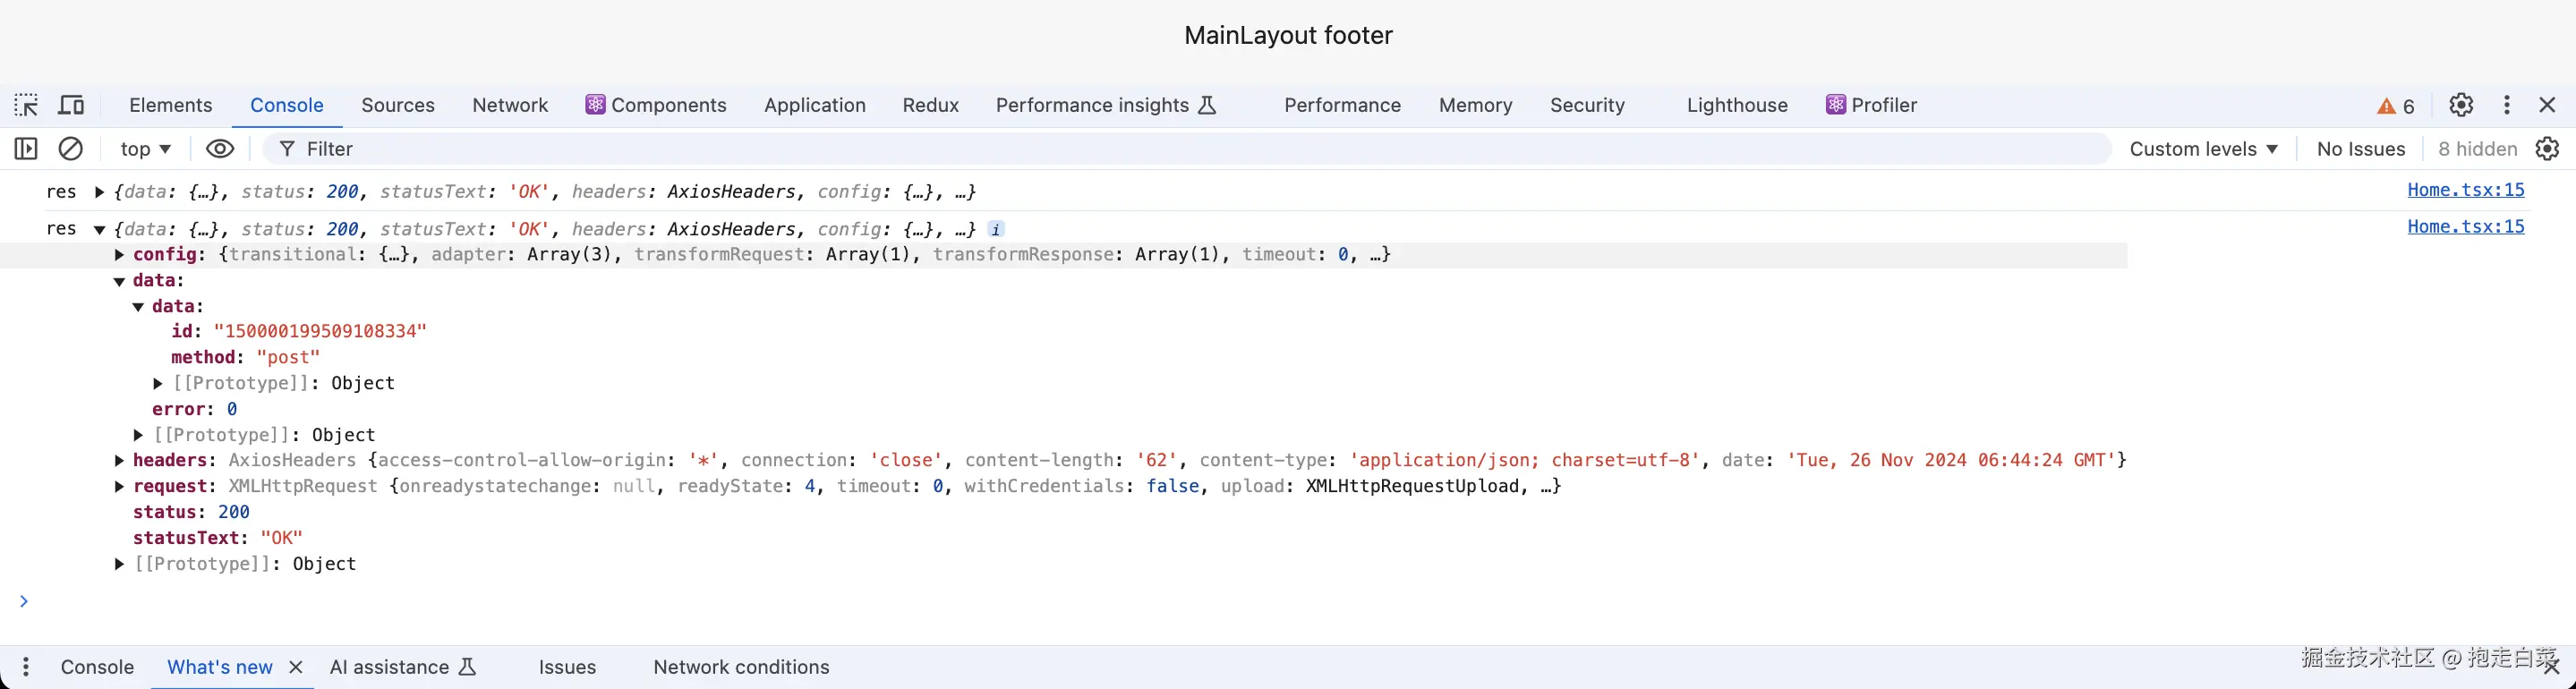Close the What's new drawer tab
Viewport: 2576px width, 689px height.
click(296, 667)
